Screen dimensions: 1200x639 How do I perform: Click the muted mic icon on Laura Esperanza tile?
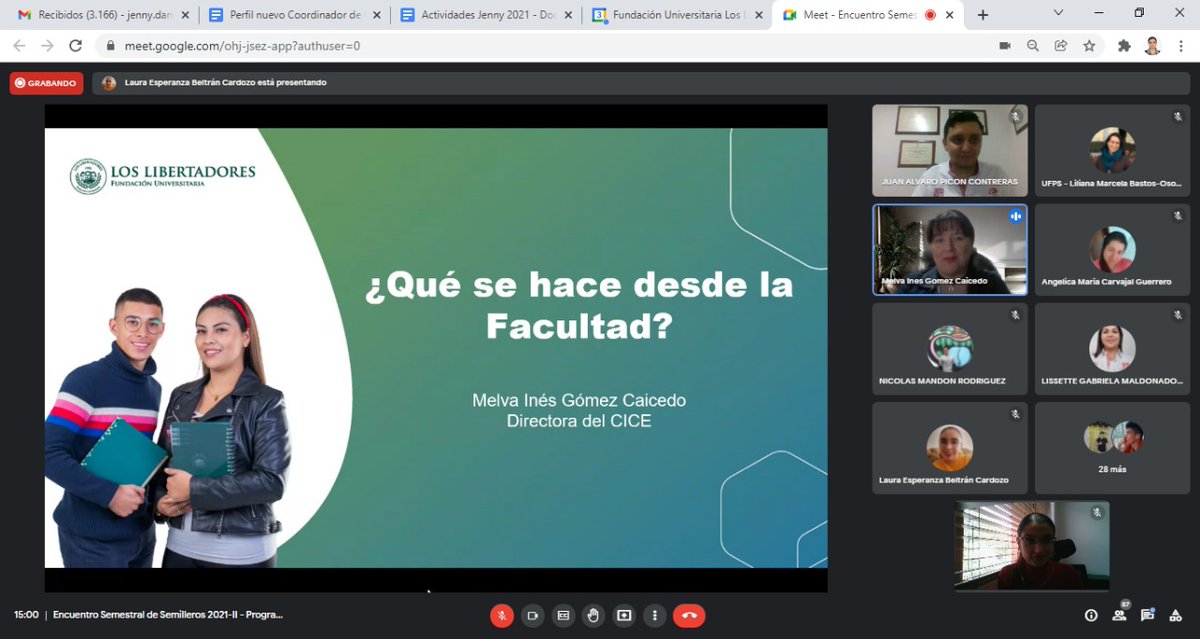pyautogui.click(x=1015, y=414)
